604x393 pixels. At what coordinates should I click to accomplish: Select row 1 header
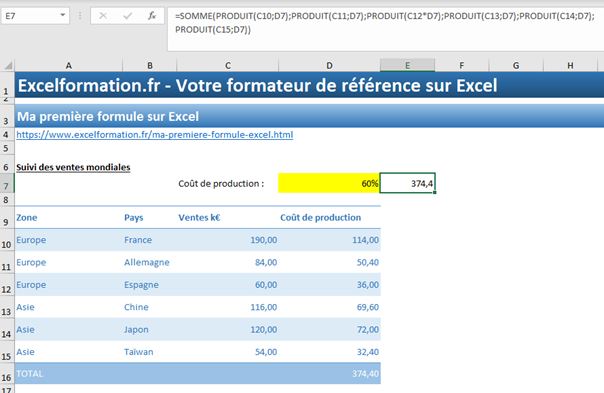(7, 86)
